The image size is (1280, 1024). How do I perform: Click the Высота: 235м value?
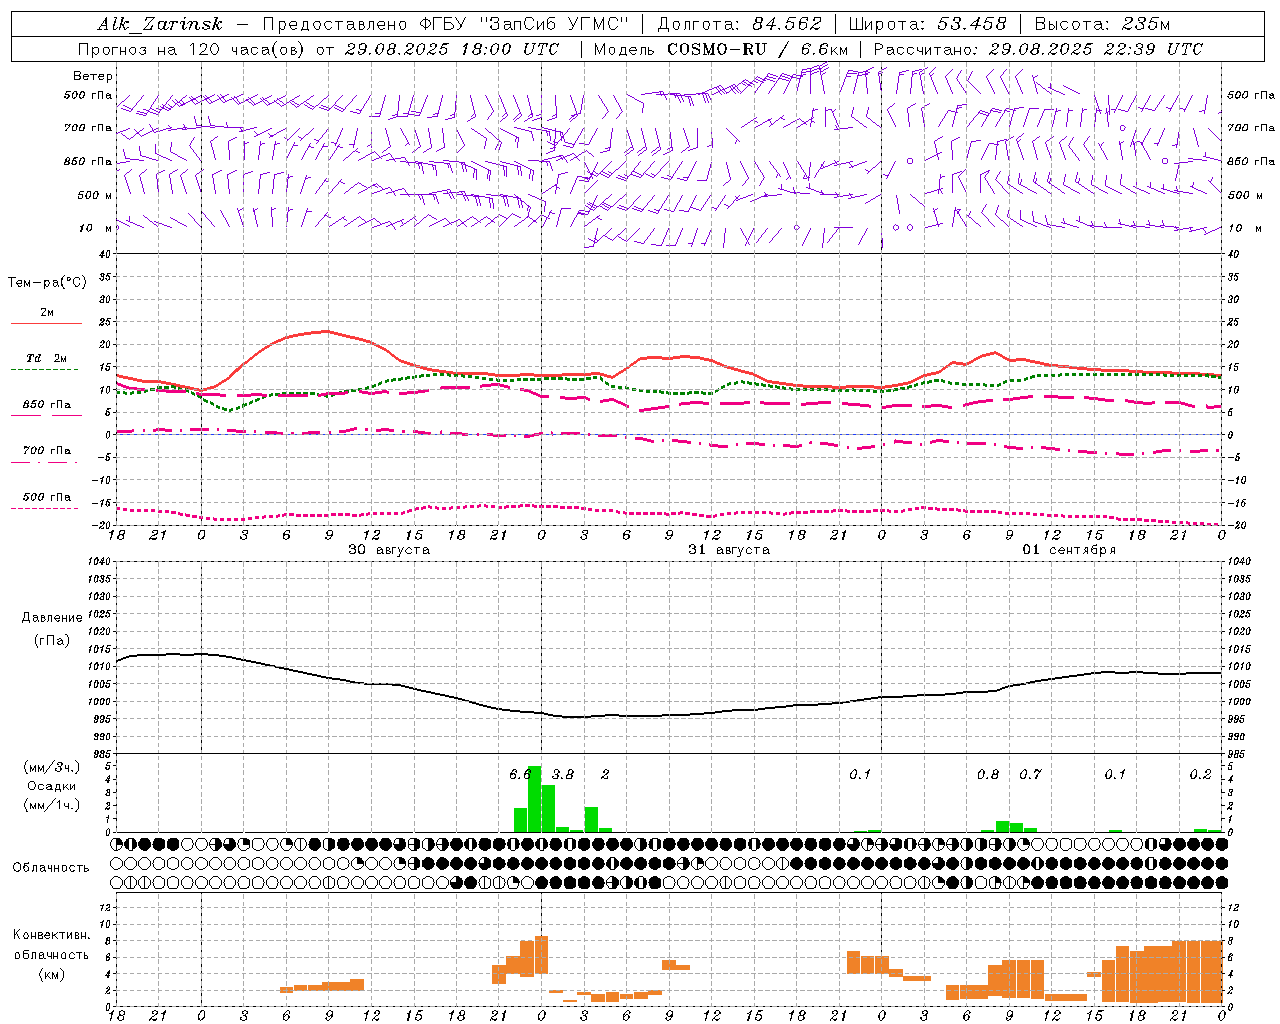point(1102,24)
